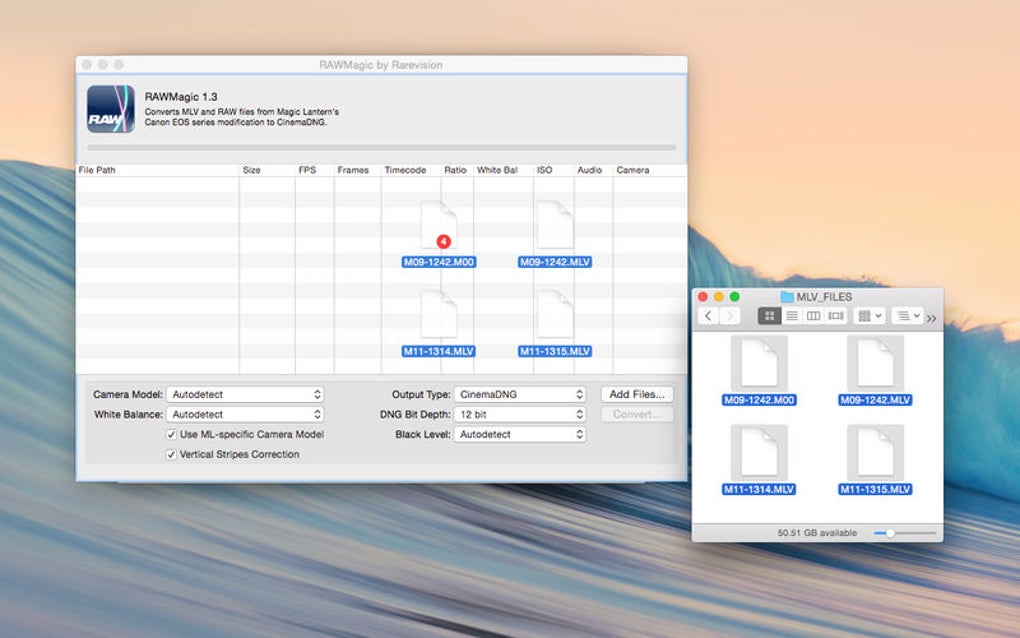Open the Camera Model dropdown

[245, 394]
